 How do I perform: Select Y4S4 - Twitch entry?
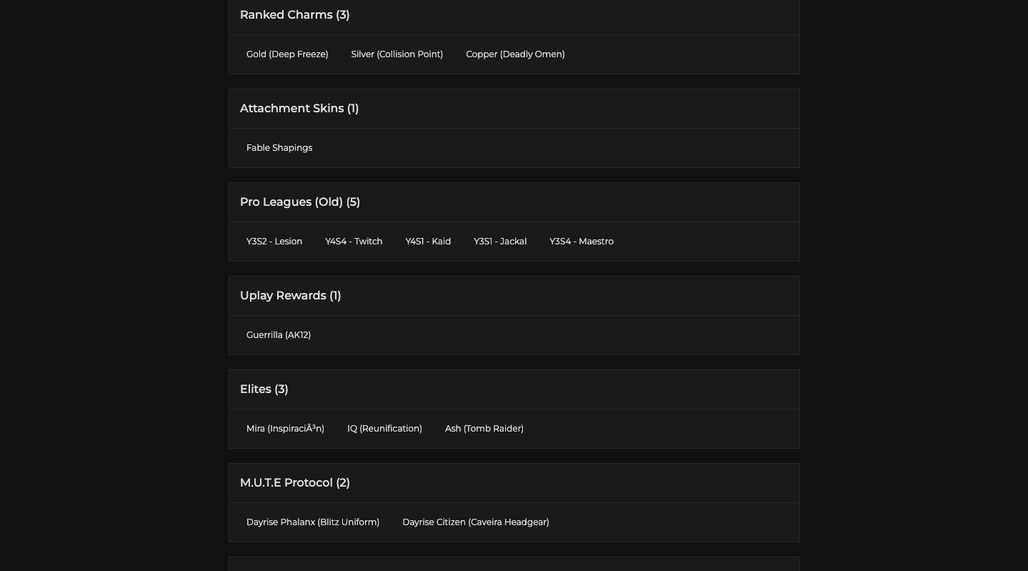[x=353, y=241]
